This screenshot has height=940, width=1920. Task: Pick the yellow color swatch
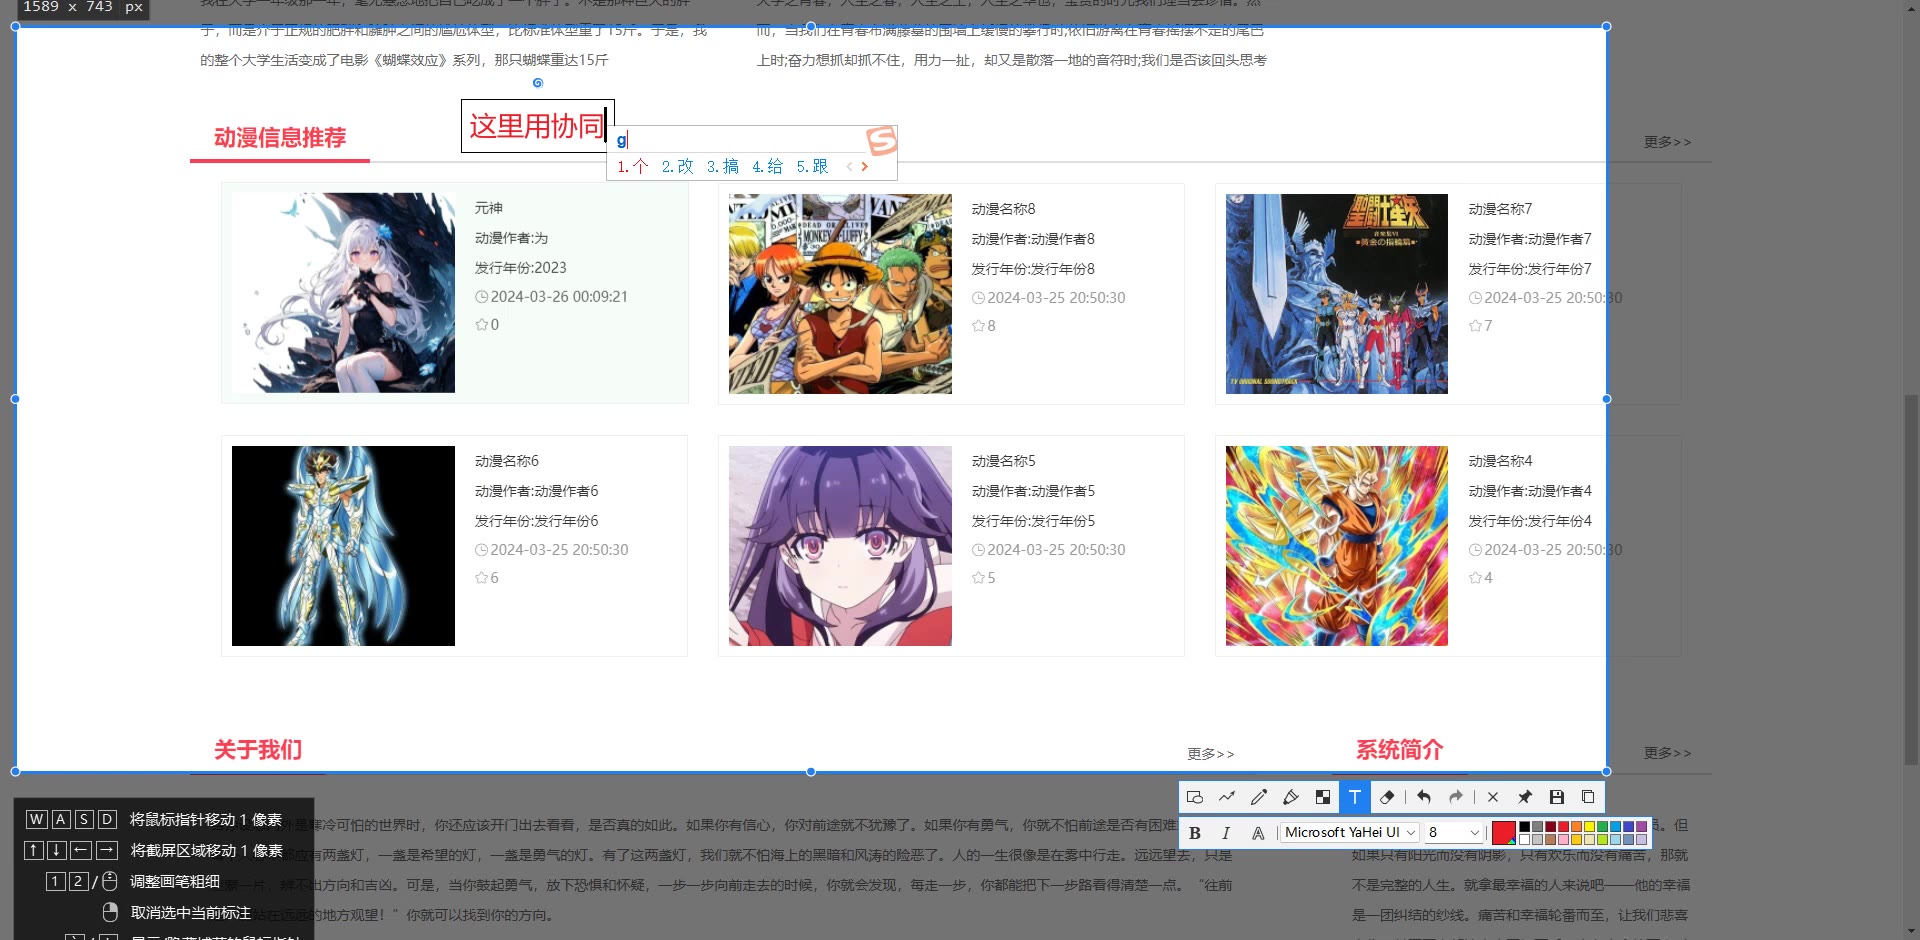pos(1589,826)
